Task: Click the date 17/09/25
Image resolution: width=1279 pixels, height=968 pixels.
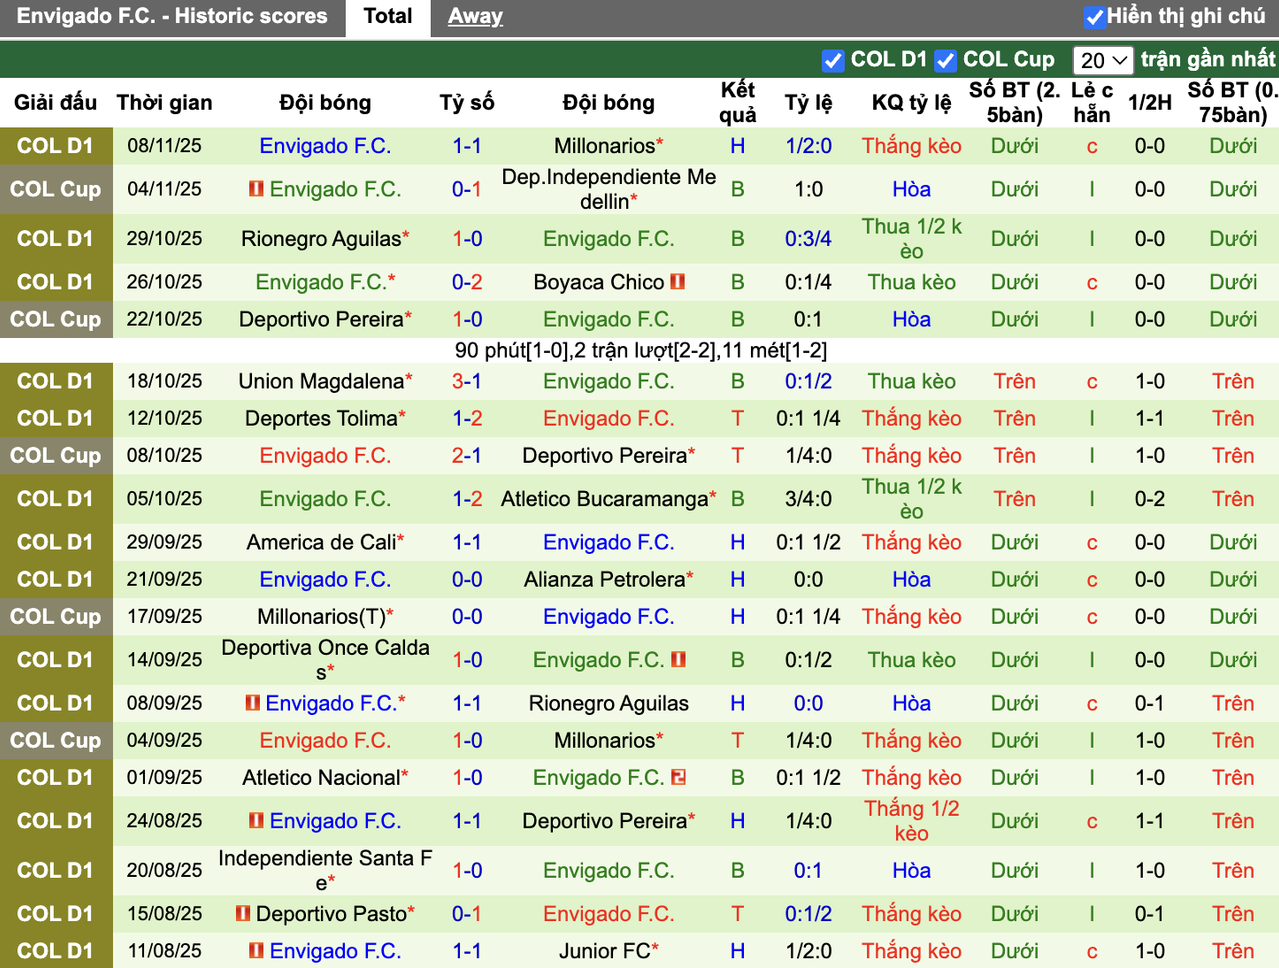Action: [x=164, y=616]
